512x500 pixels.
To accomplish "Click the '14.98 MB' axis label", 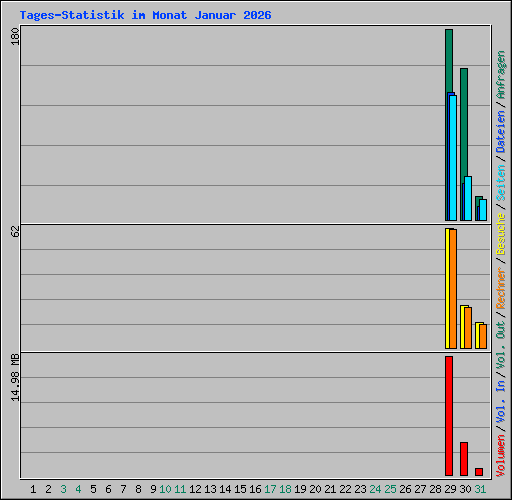I will click(x=15, y=378).
